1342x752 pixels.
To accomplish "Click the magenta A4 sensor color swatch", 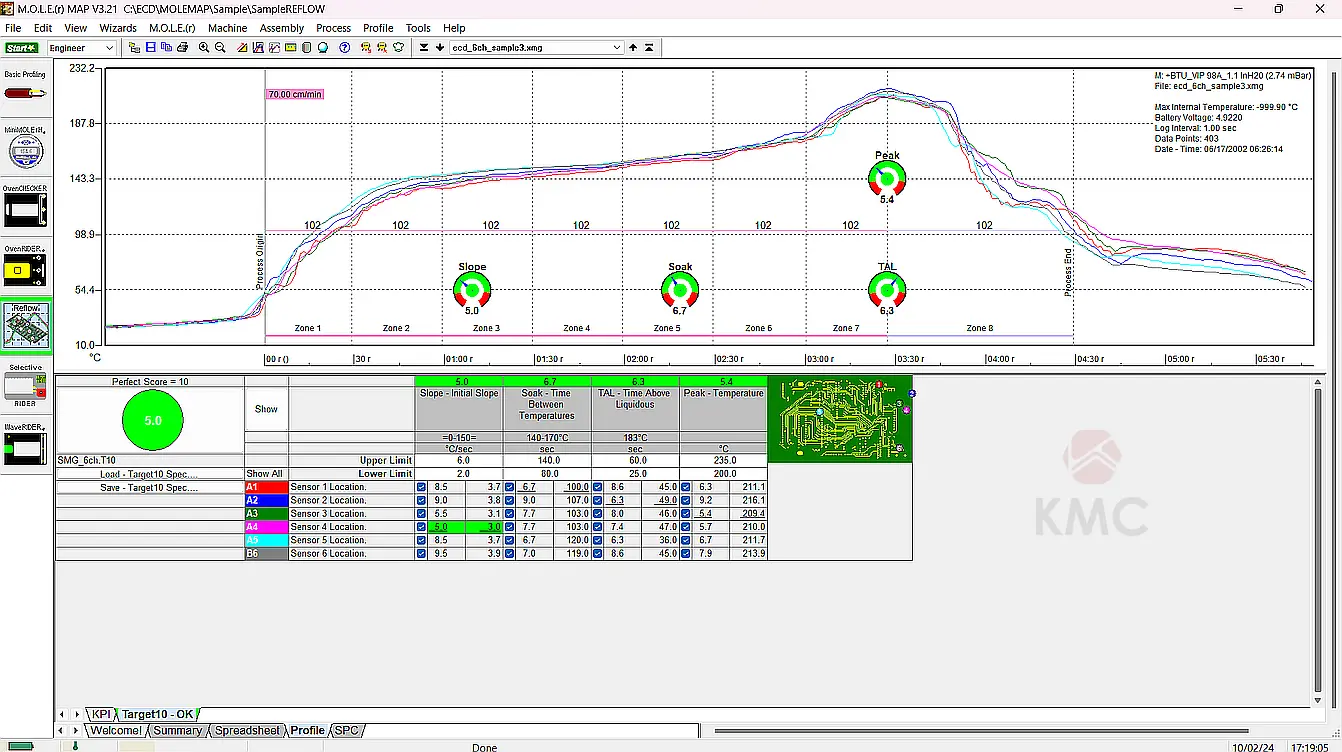I will (x=266, y=527).
